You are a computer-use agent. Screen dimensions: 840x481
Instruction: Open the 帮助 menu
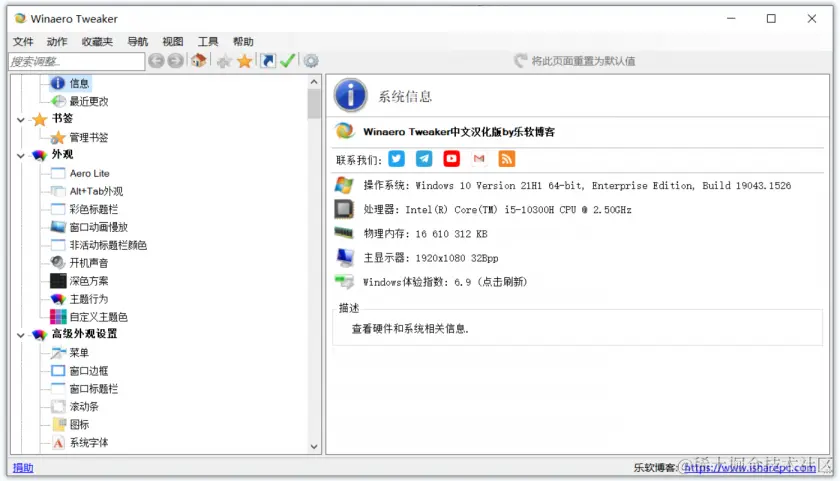243,41
